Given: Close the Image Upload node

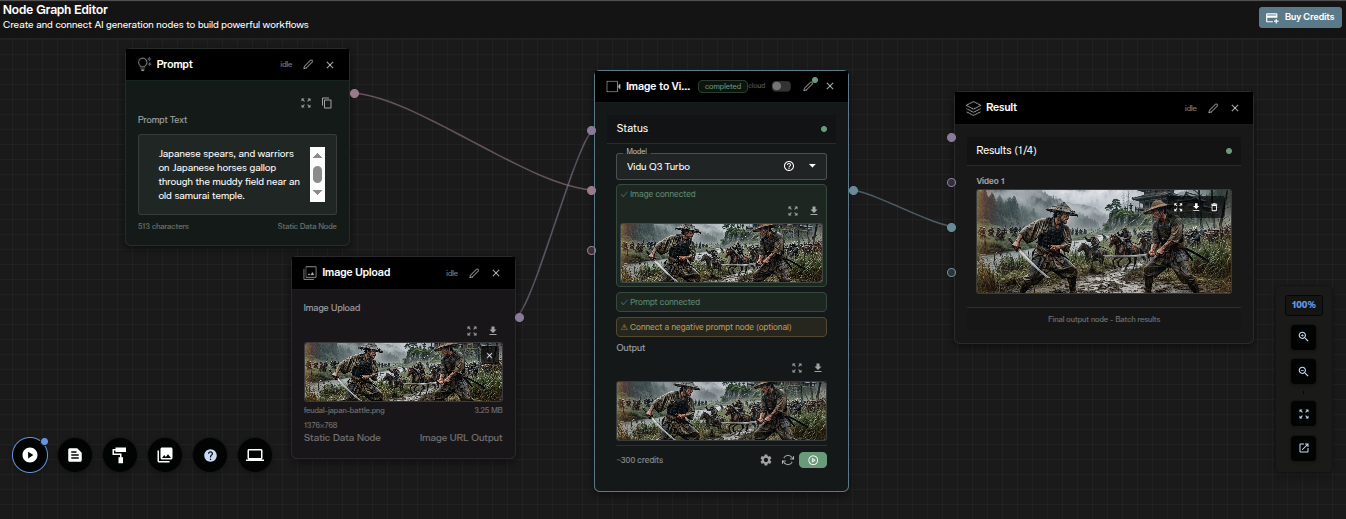Looking at the screenshot, I should 496,273.
